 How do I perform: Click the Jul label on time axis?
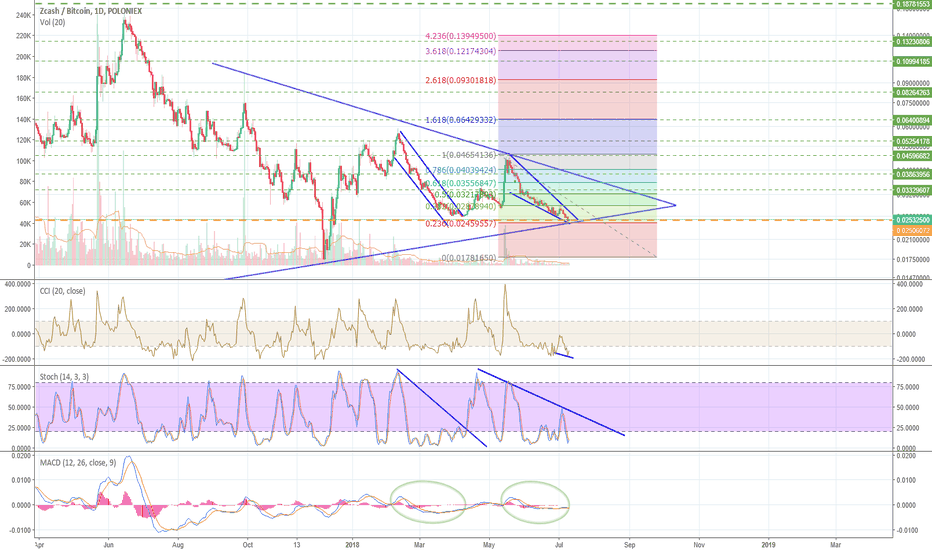559,544
